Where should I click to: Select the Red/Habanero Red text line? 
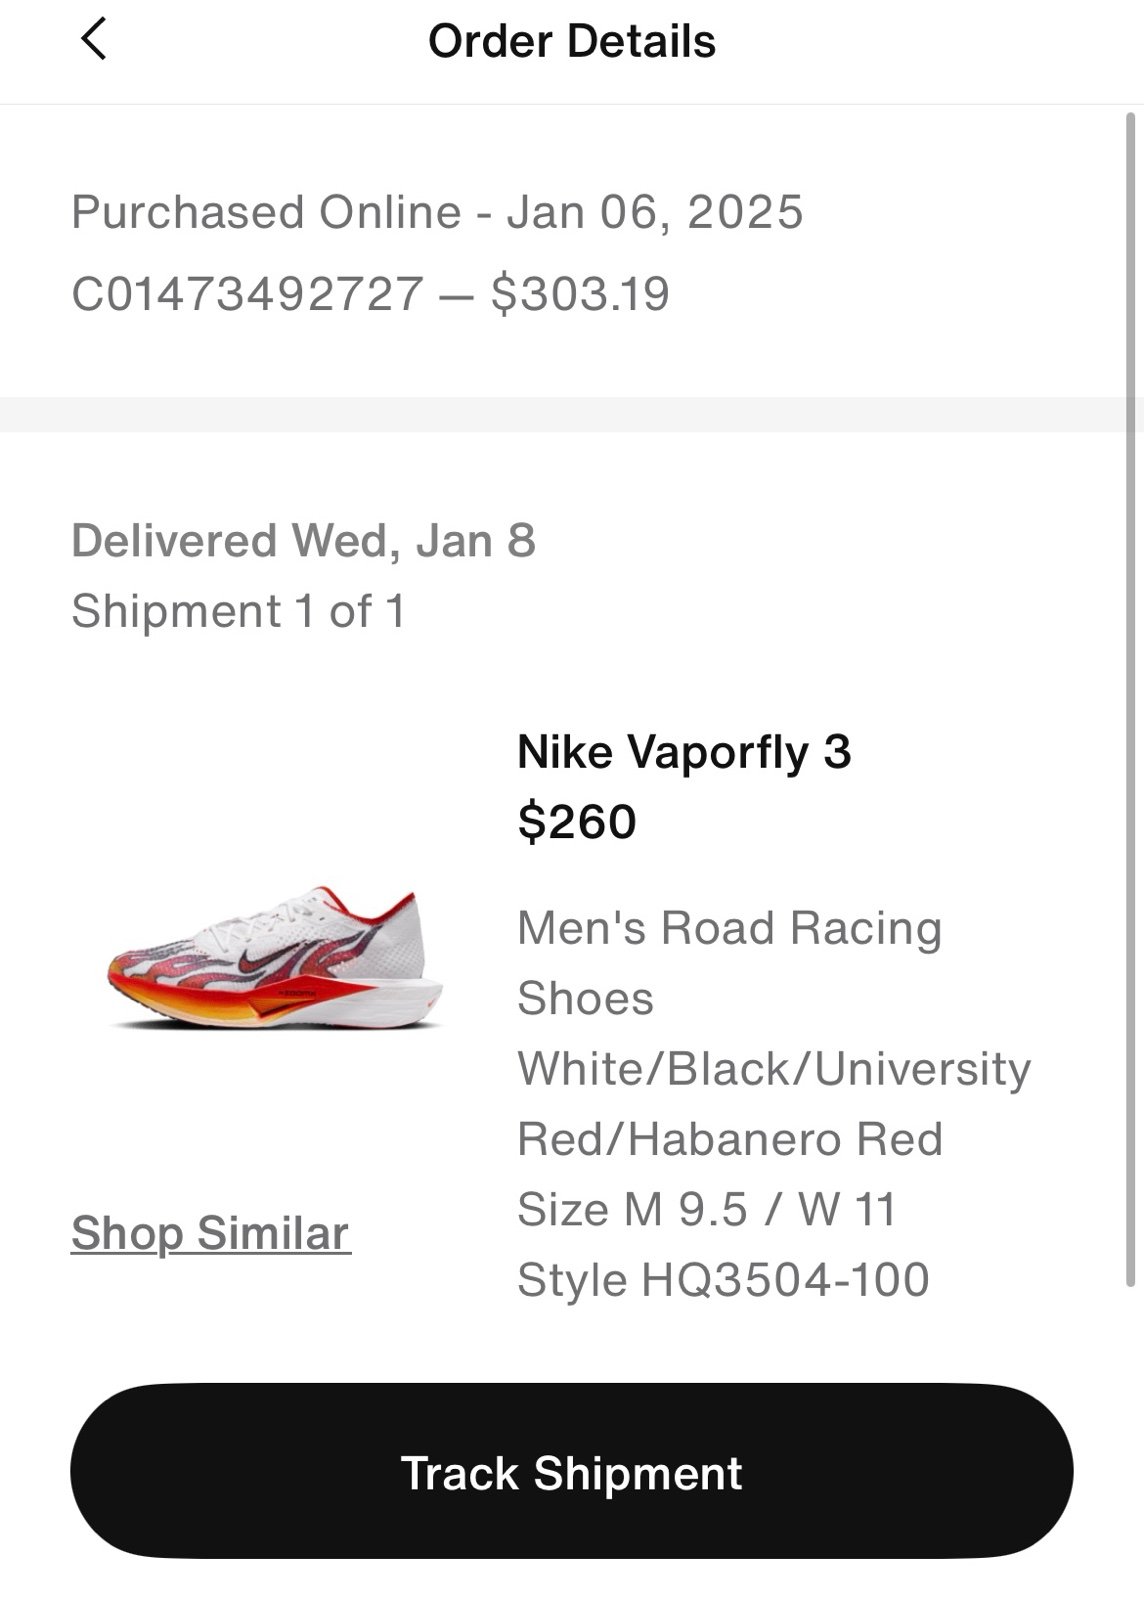point(730,1139)
